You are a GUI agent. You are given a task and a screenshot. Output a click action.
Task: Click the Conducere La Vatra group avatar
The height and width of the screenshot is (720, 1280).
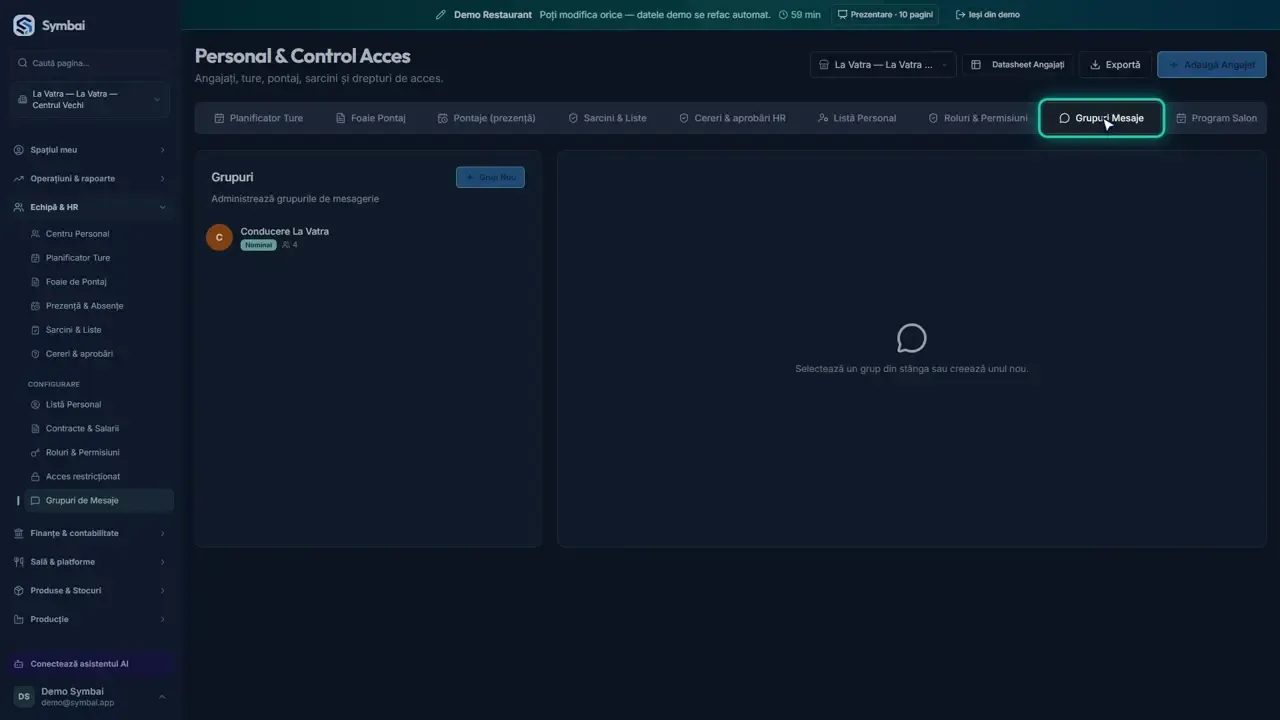219,237
